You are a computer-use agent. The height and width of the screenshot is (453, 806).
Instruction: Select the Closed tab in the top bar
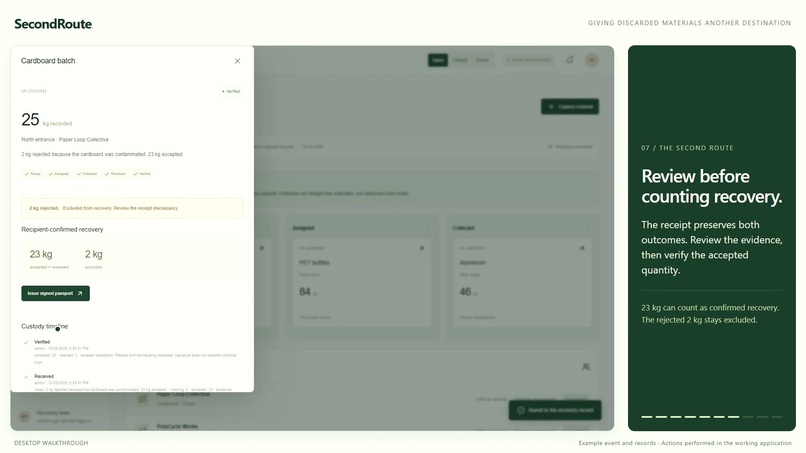pyautogui.click(x=460, y=60)
